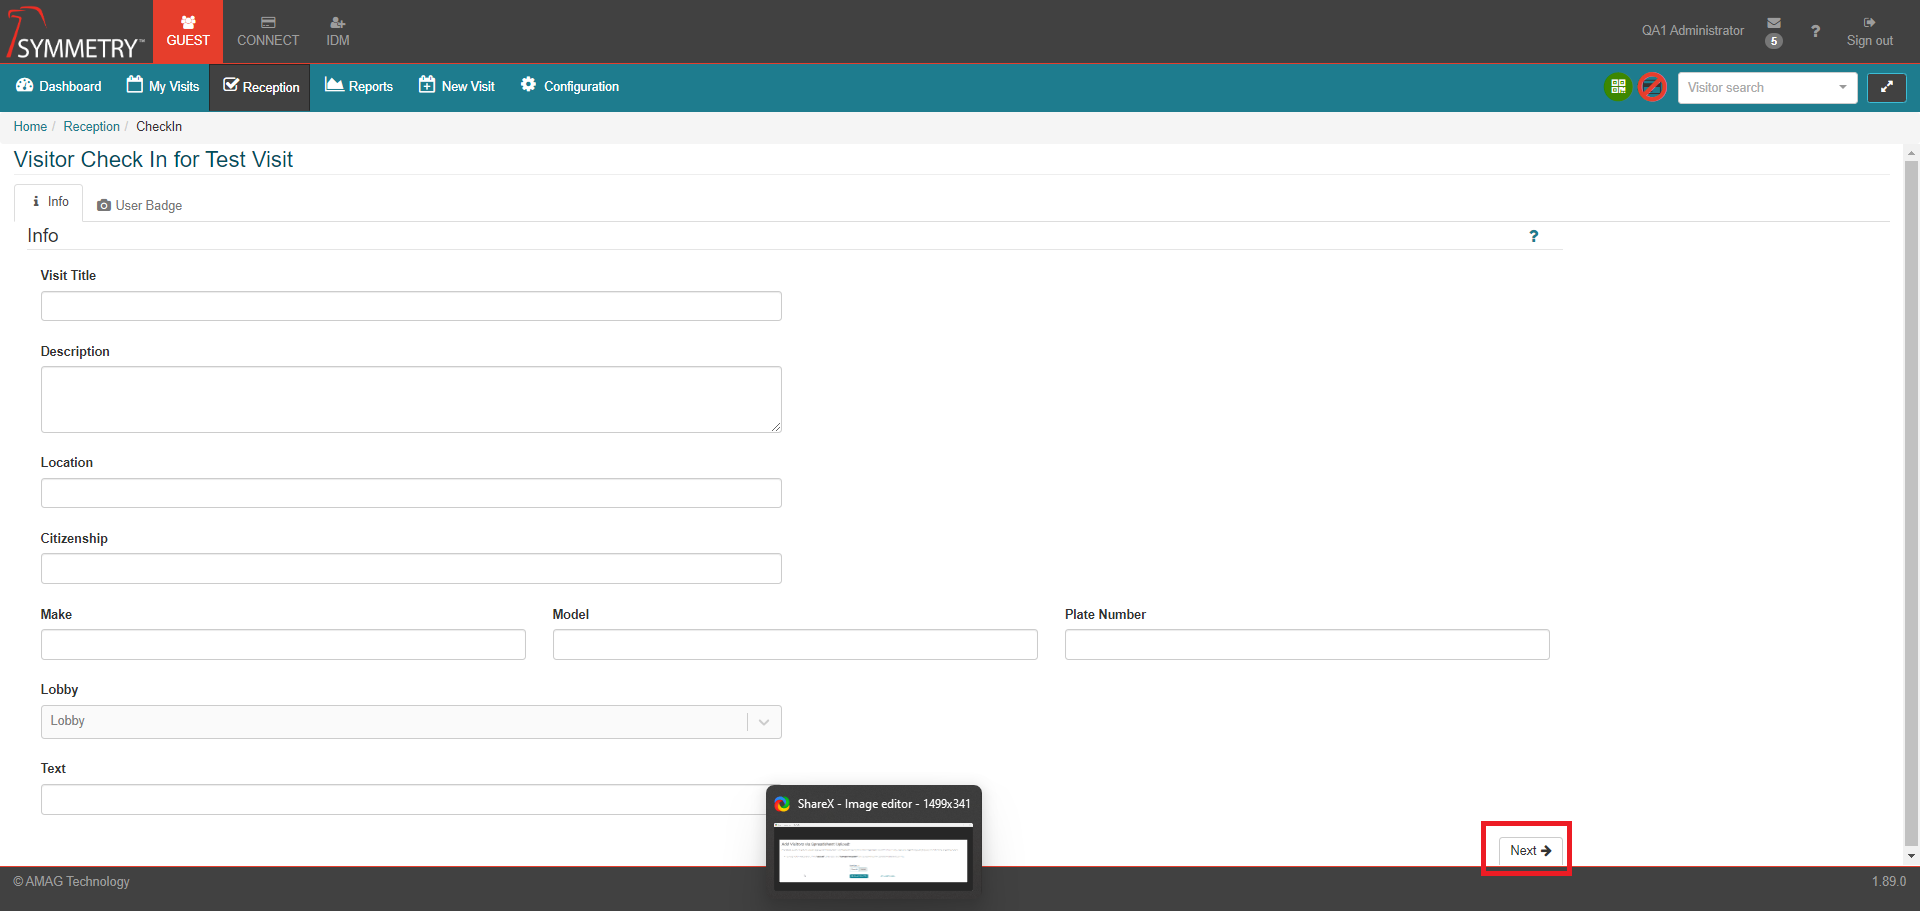The height and width of the screenshot is (911, 1920).
Task: Select the Info tab
Action: point(49,202)
